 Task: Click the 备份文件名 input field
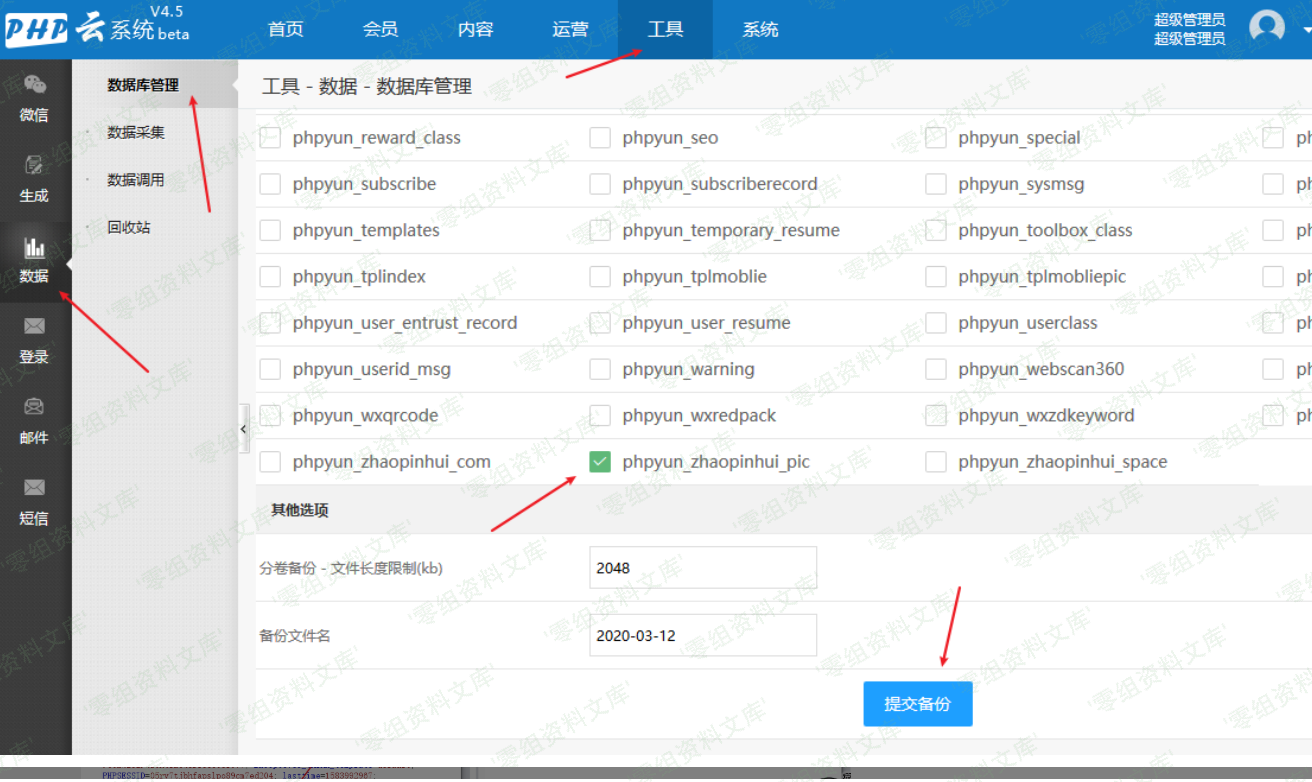pyautogui.click(x=703, y=635)
